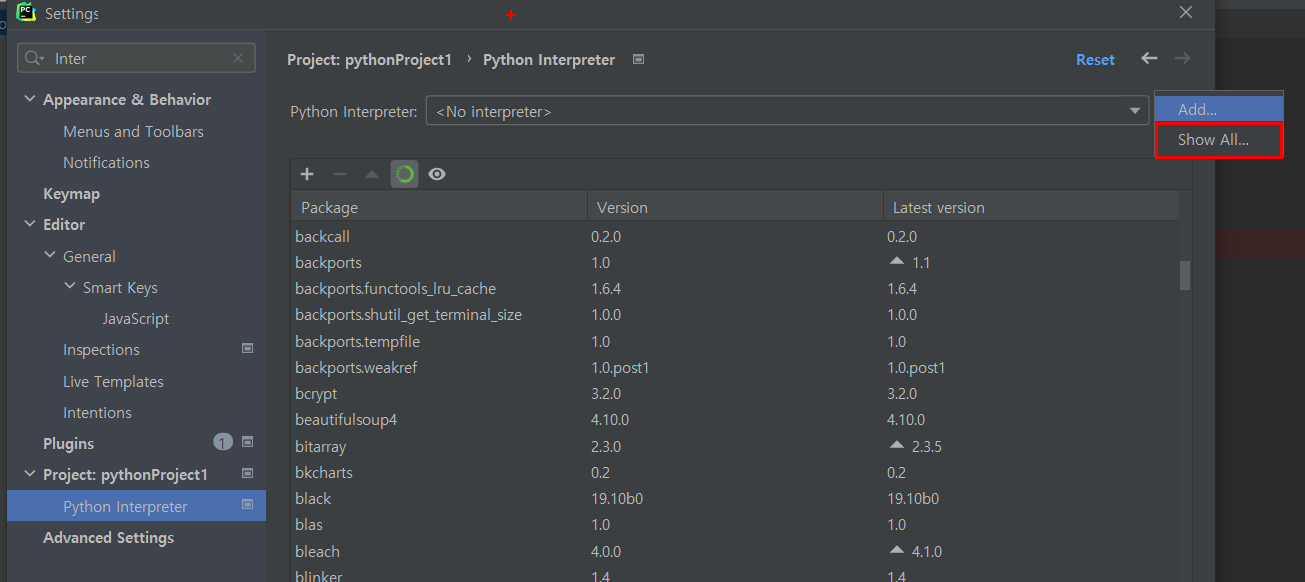
Task: Click Project: pythonProject1 in the breadcrumb
Action: (369, 60)
